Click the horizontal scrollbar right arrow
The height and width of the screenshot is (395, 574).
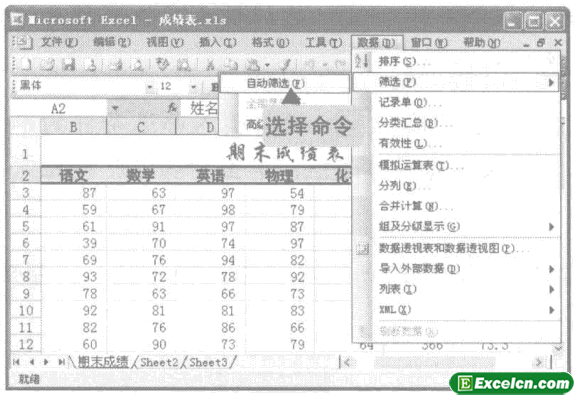click(x=538, y=362)
